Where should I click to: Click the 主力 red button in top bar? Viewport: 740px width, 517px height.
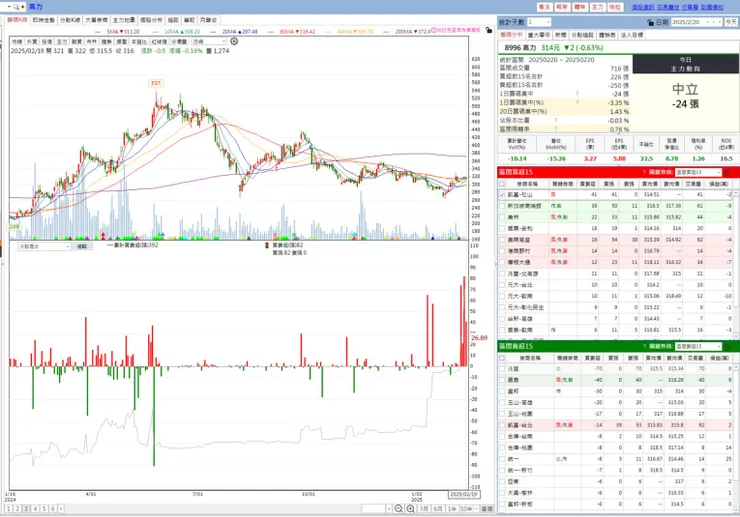(x=597, y=7)
